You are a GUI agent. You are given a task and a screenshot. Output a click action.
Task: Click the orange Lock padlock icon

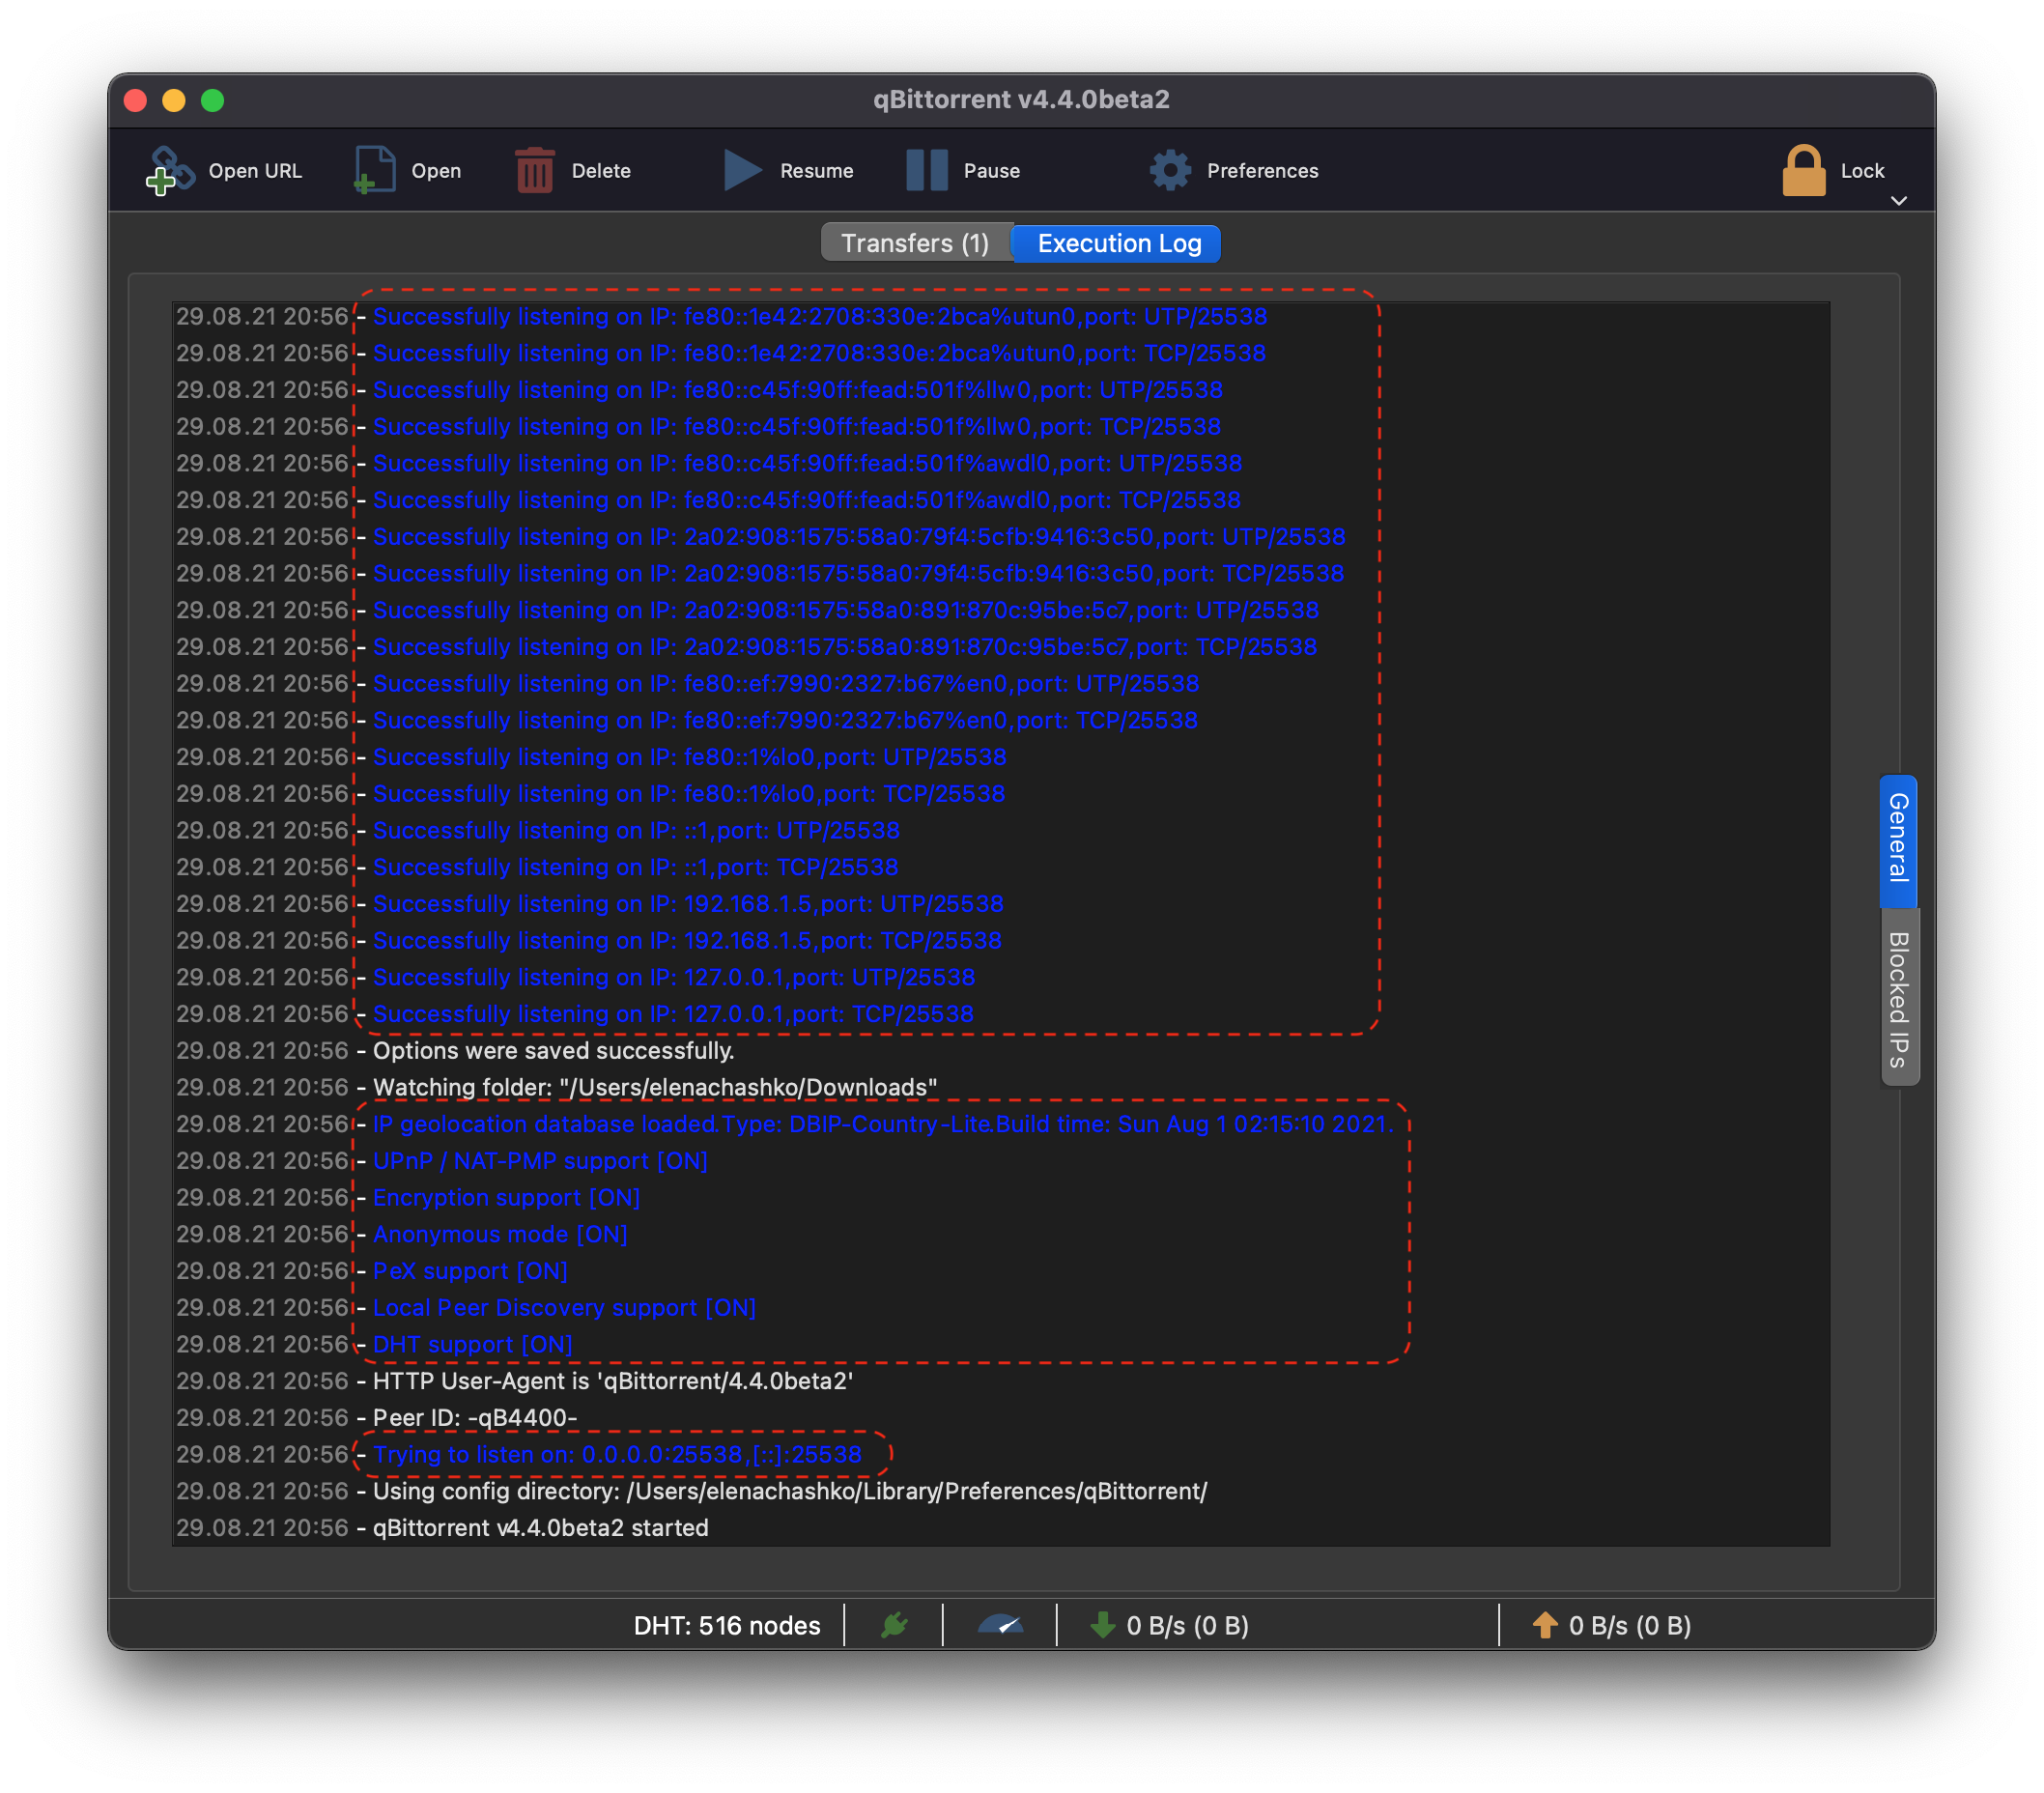tap(1803, 170)
